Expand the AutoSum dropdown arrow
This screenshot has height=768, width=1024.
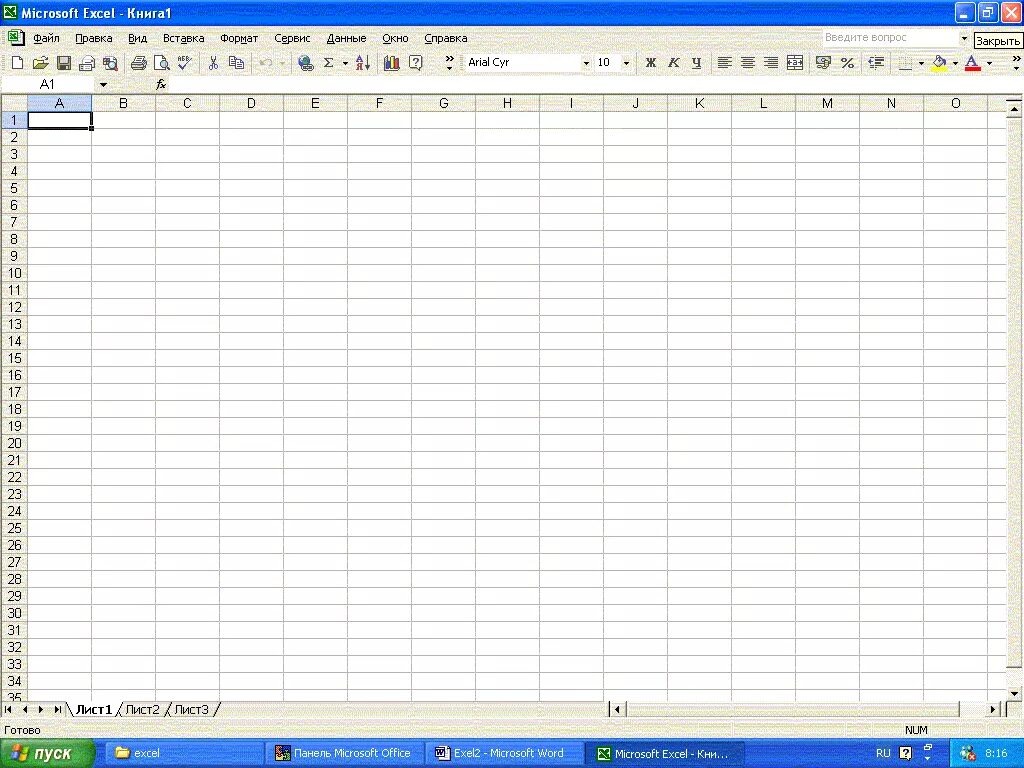345,63
